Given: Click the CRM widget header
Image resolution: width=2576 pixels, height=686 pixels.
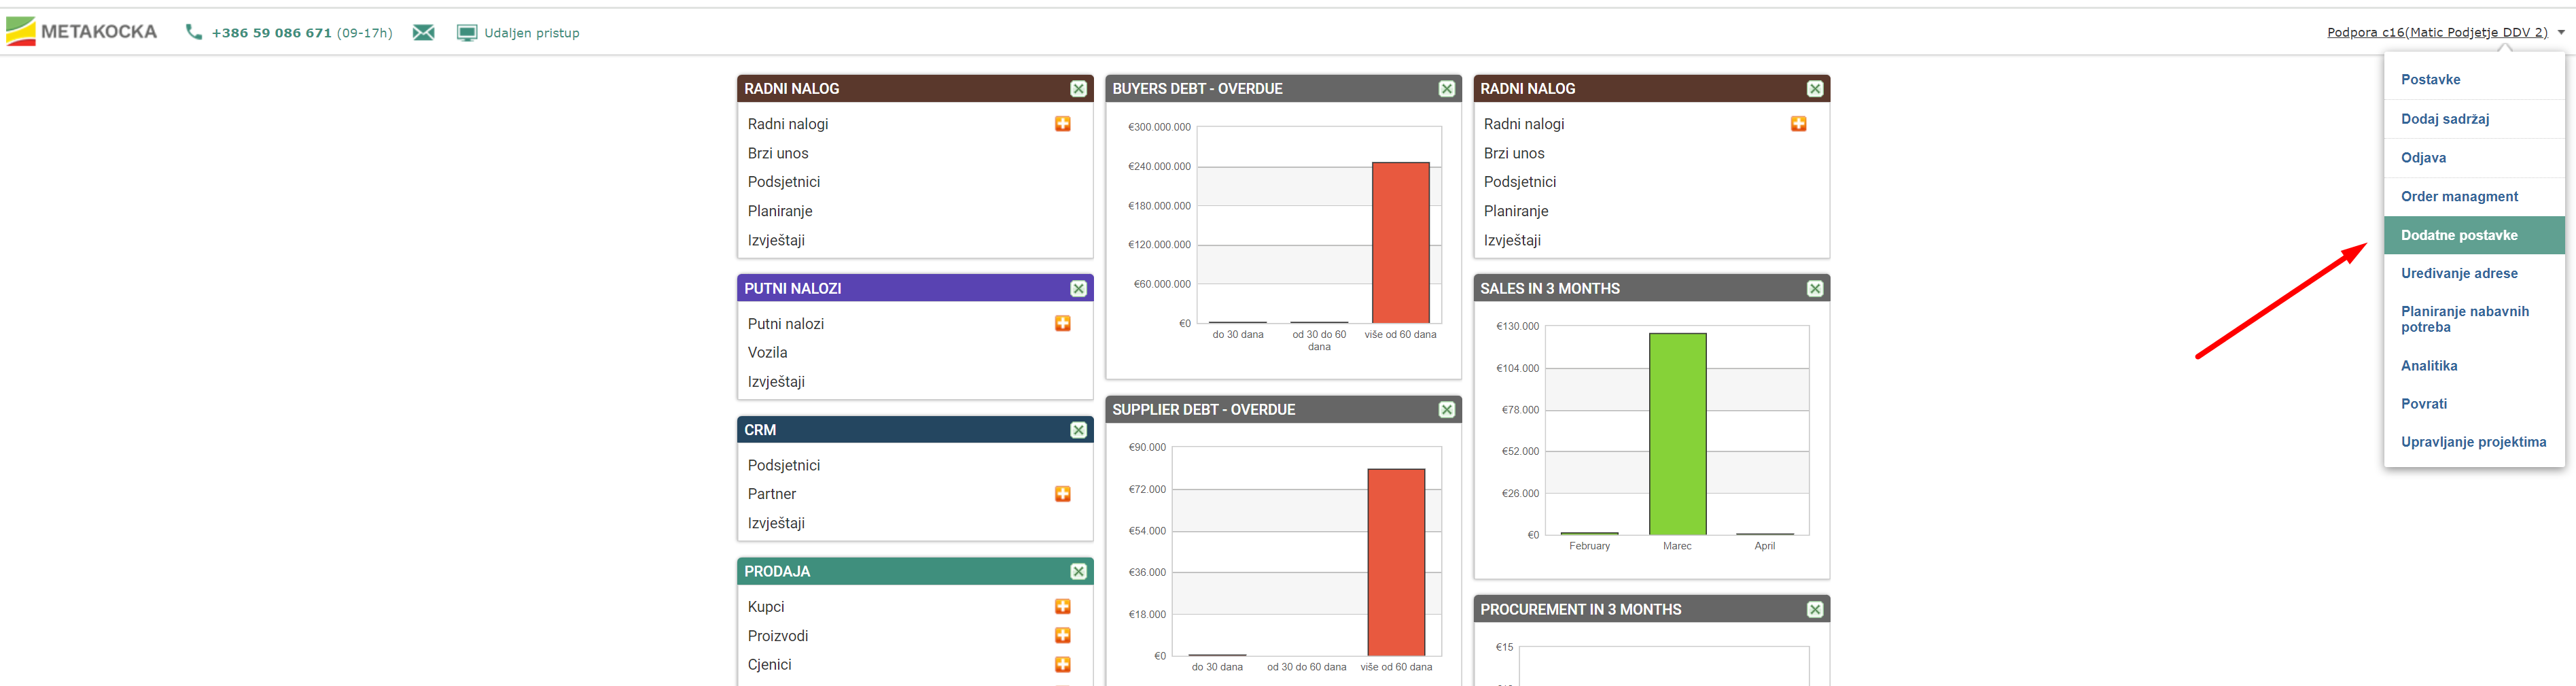Looking at the screenshot, I should [x=914, y=430].
